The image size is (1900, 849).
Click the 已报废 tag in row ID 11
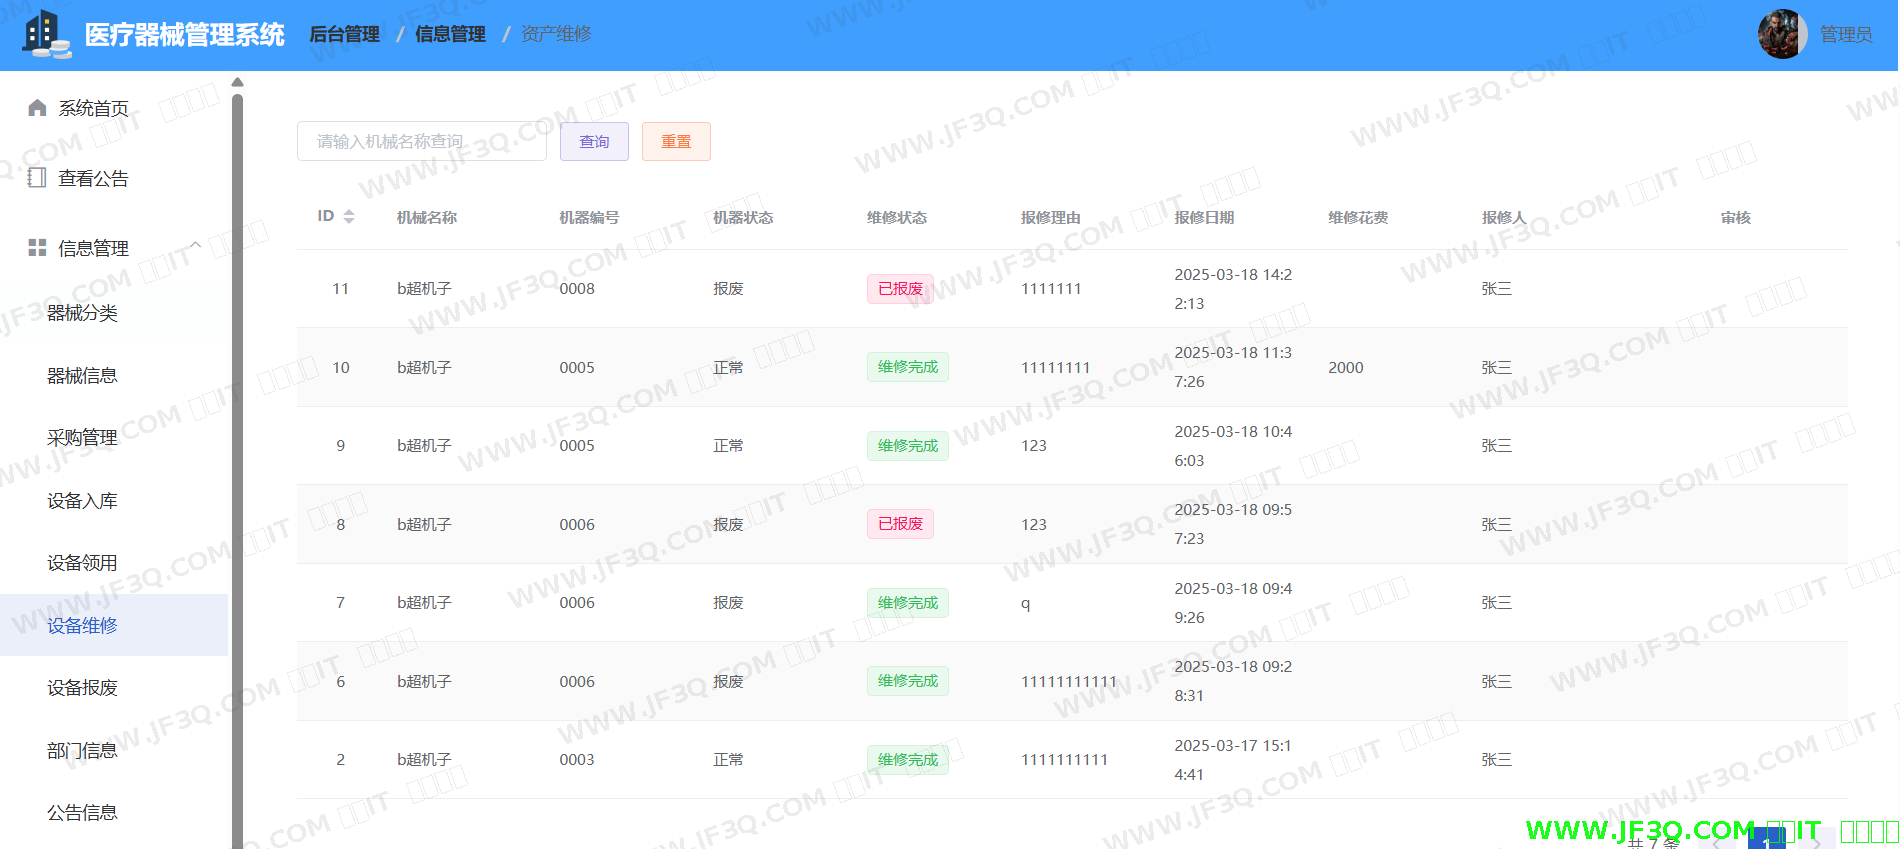tap(900, 289)
